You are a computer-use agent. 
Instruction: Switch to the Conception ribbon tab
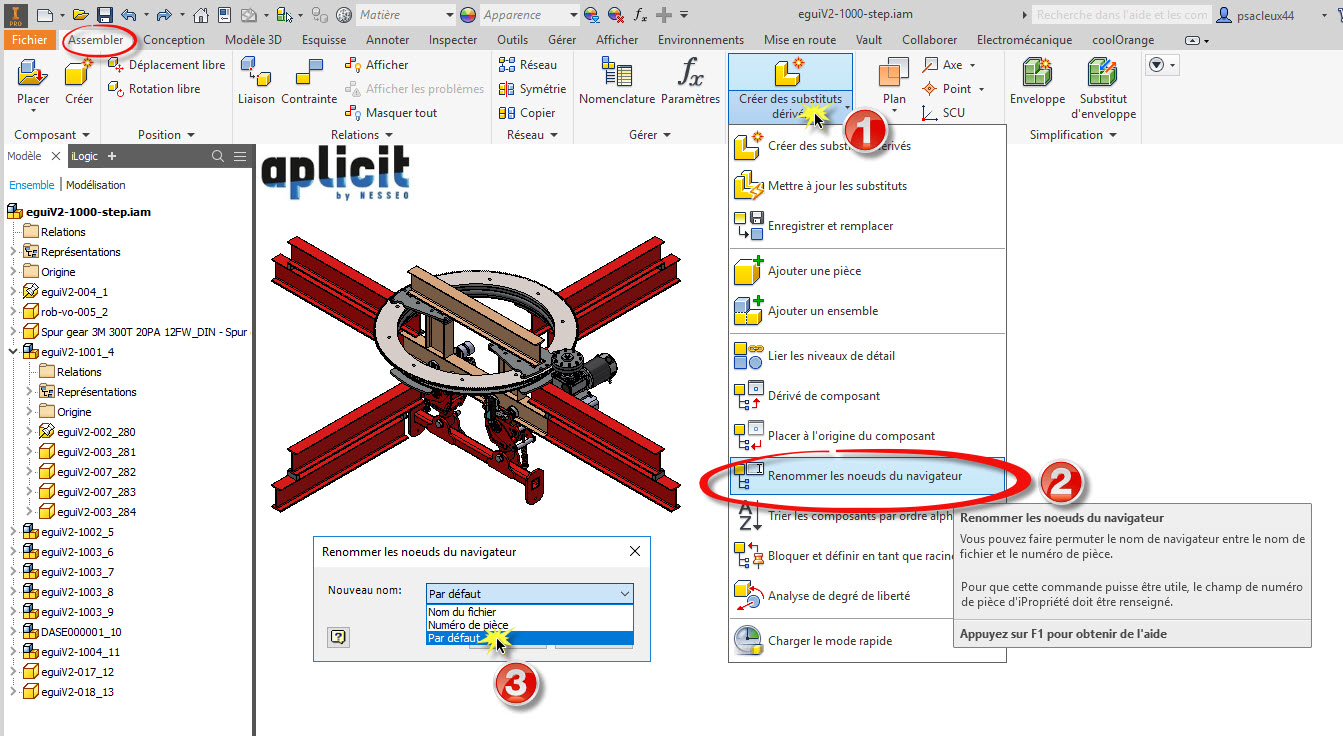click(x=174, y=40)
